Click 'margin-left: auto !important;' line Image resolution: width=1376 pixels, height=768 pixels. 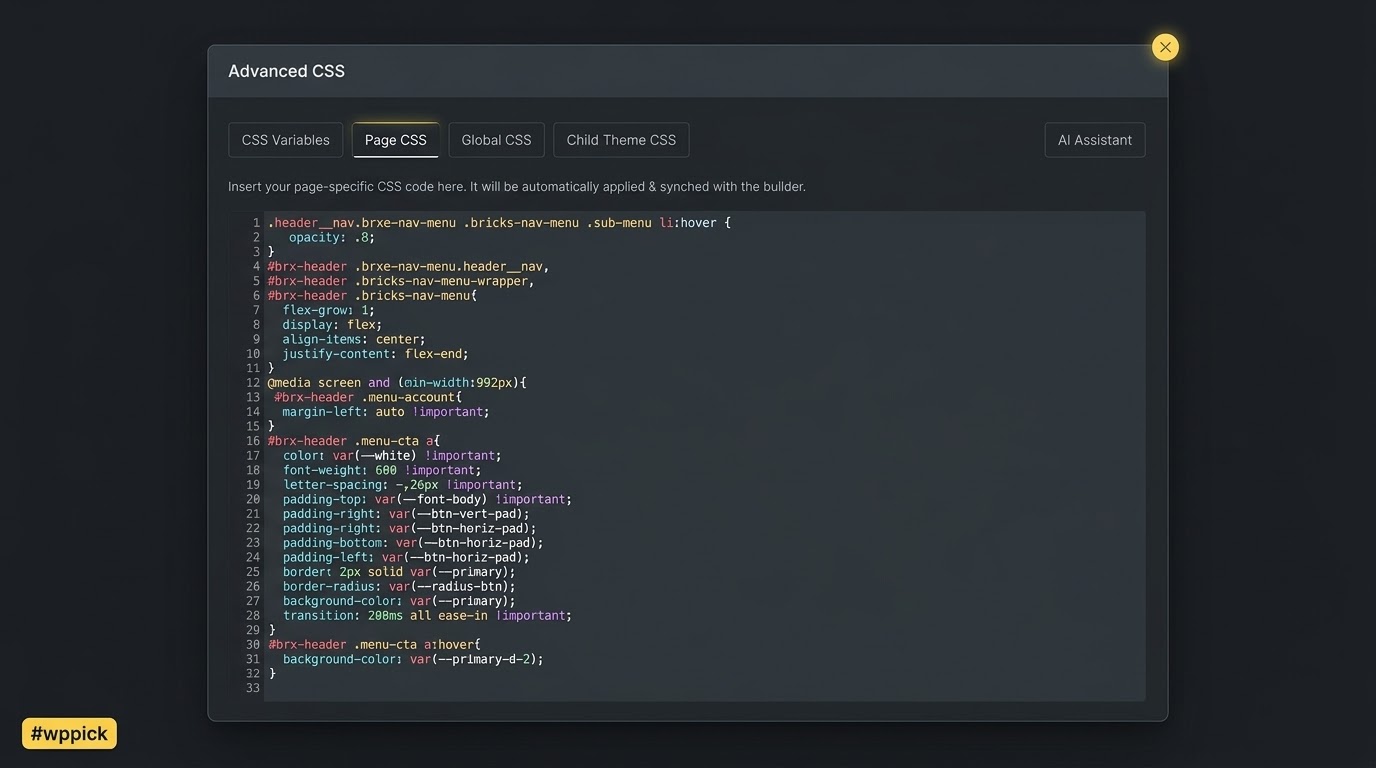386,411
